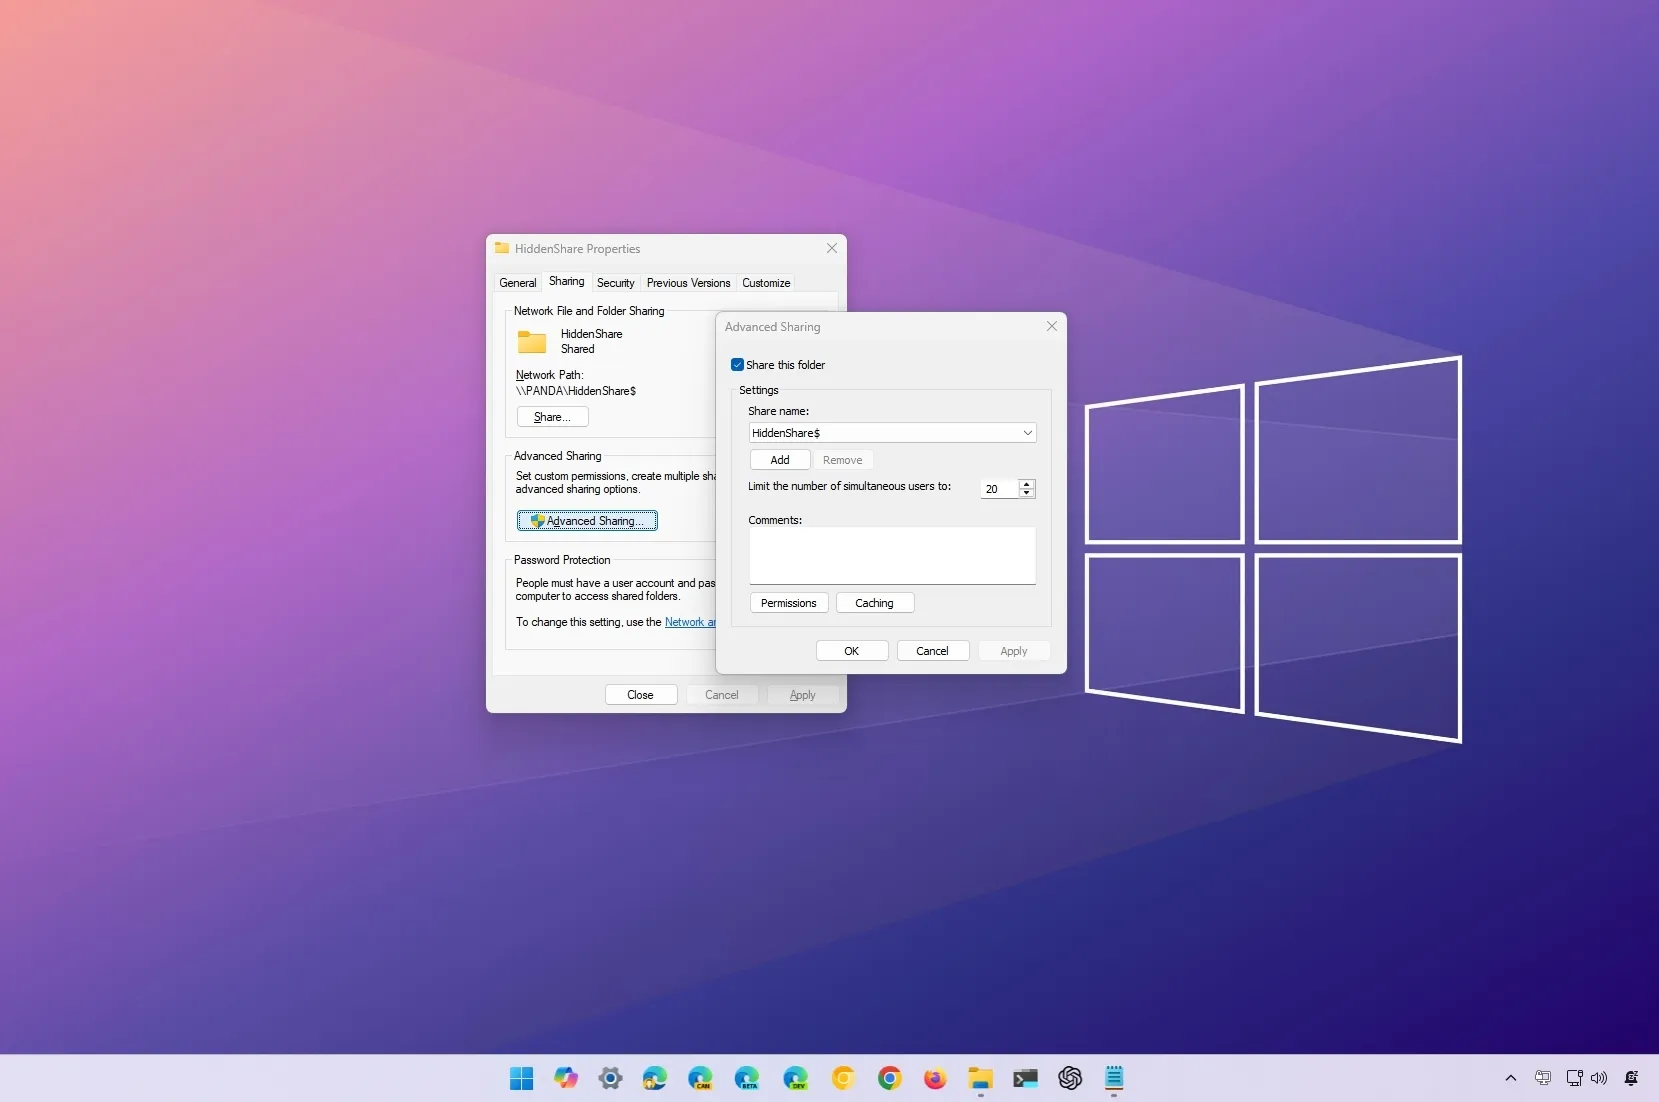Launch Firefox from the taskbar

point(935,1078)
